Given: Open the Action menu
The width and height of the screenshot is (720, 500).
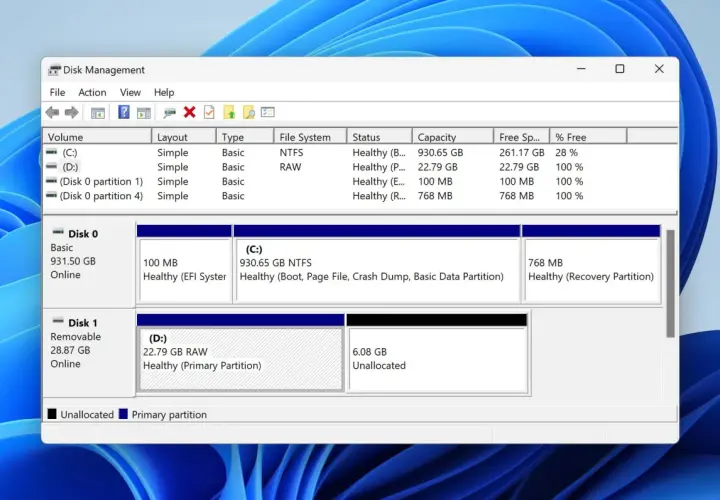Looking at the screenshot, I should coord(92,92).
